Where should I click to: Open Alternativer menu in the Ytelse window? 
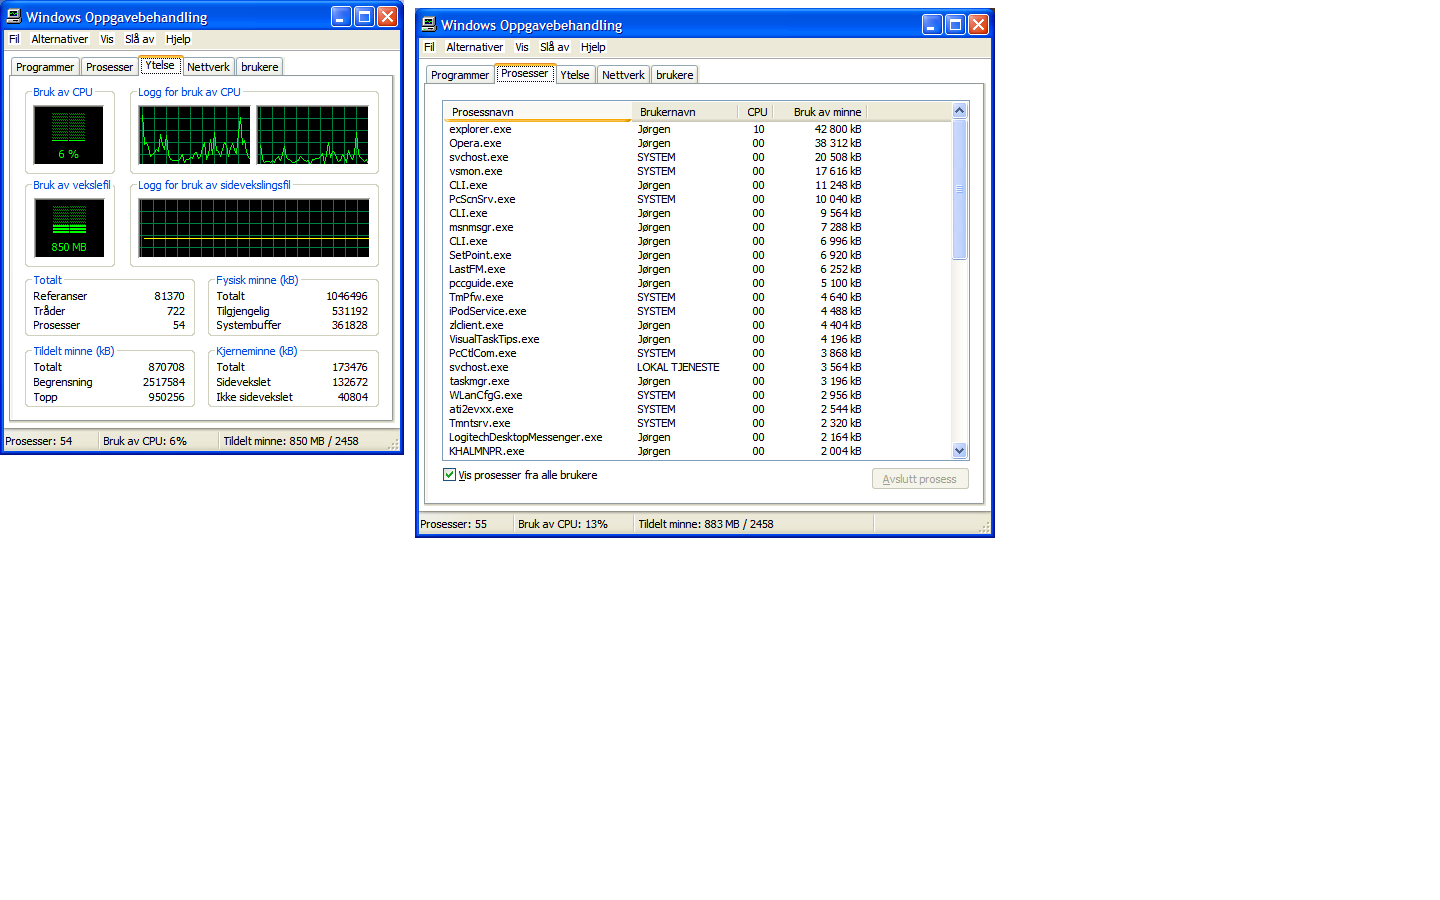pyautogui.click(x=60, y=39)
